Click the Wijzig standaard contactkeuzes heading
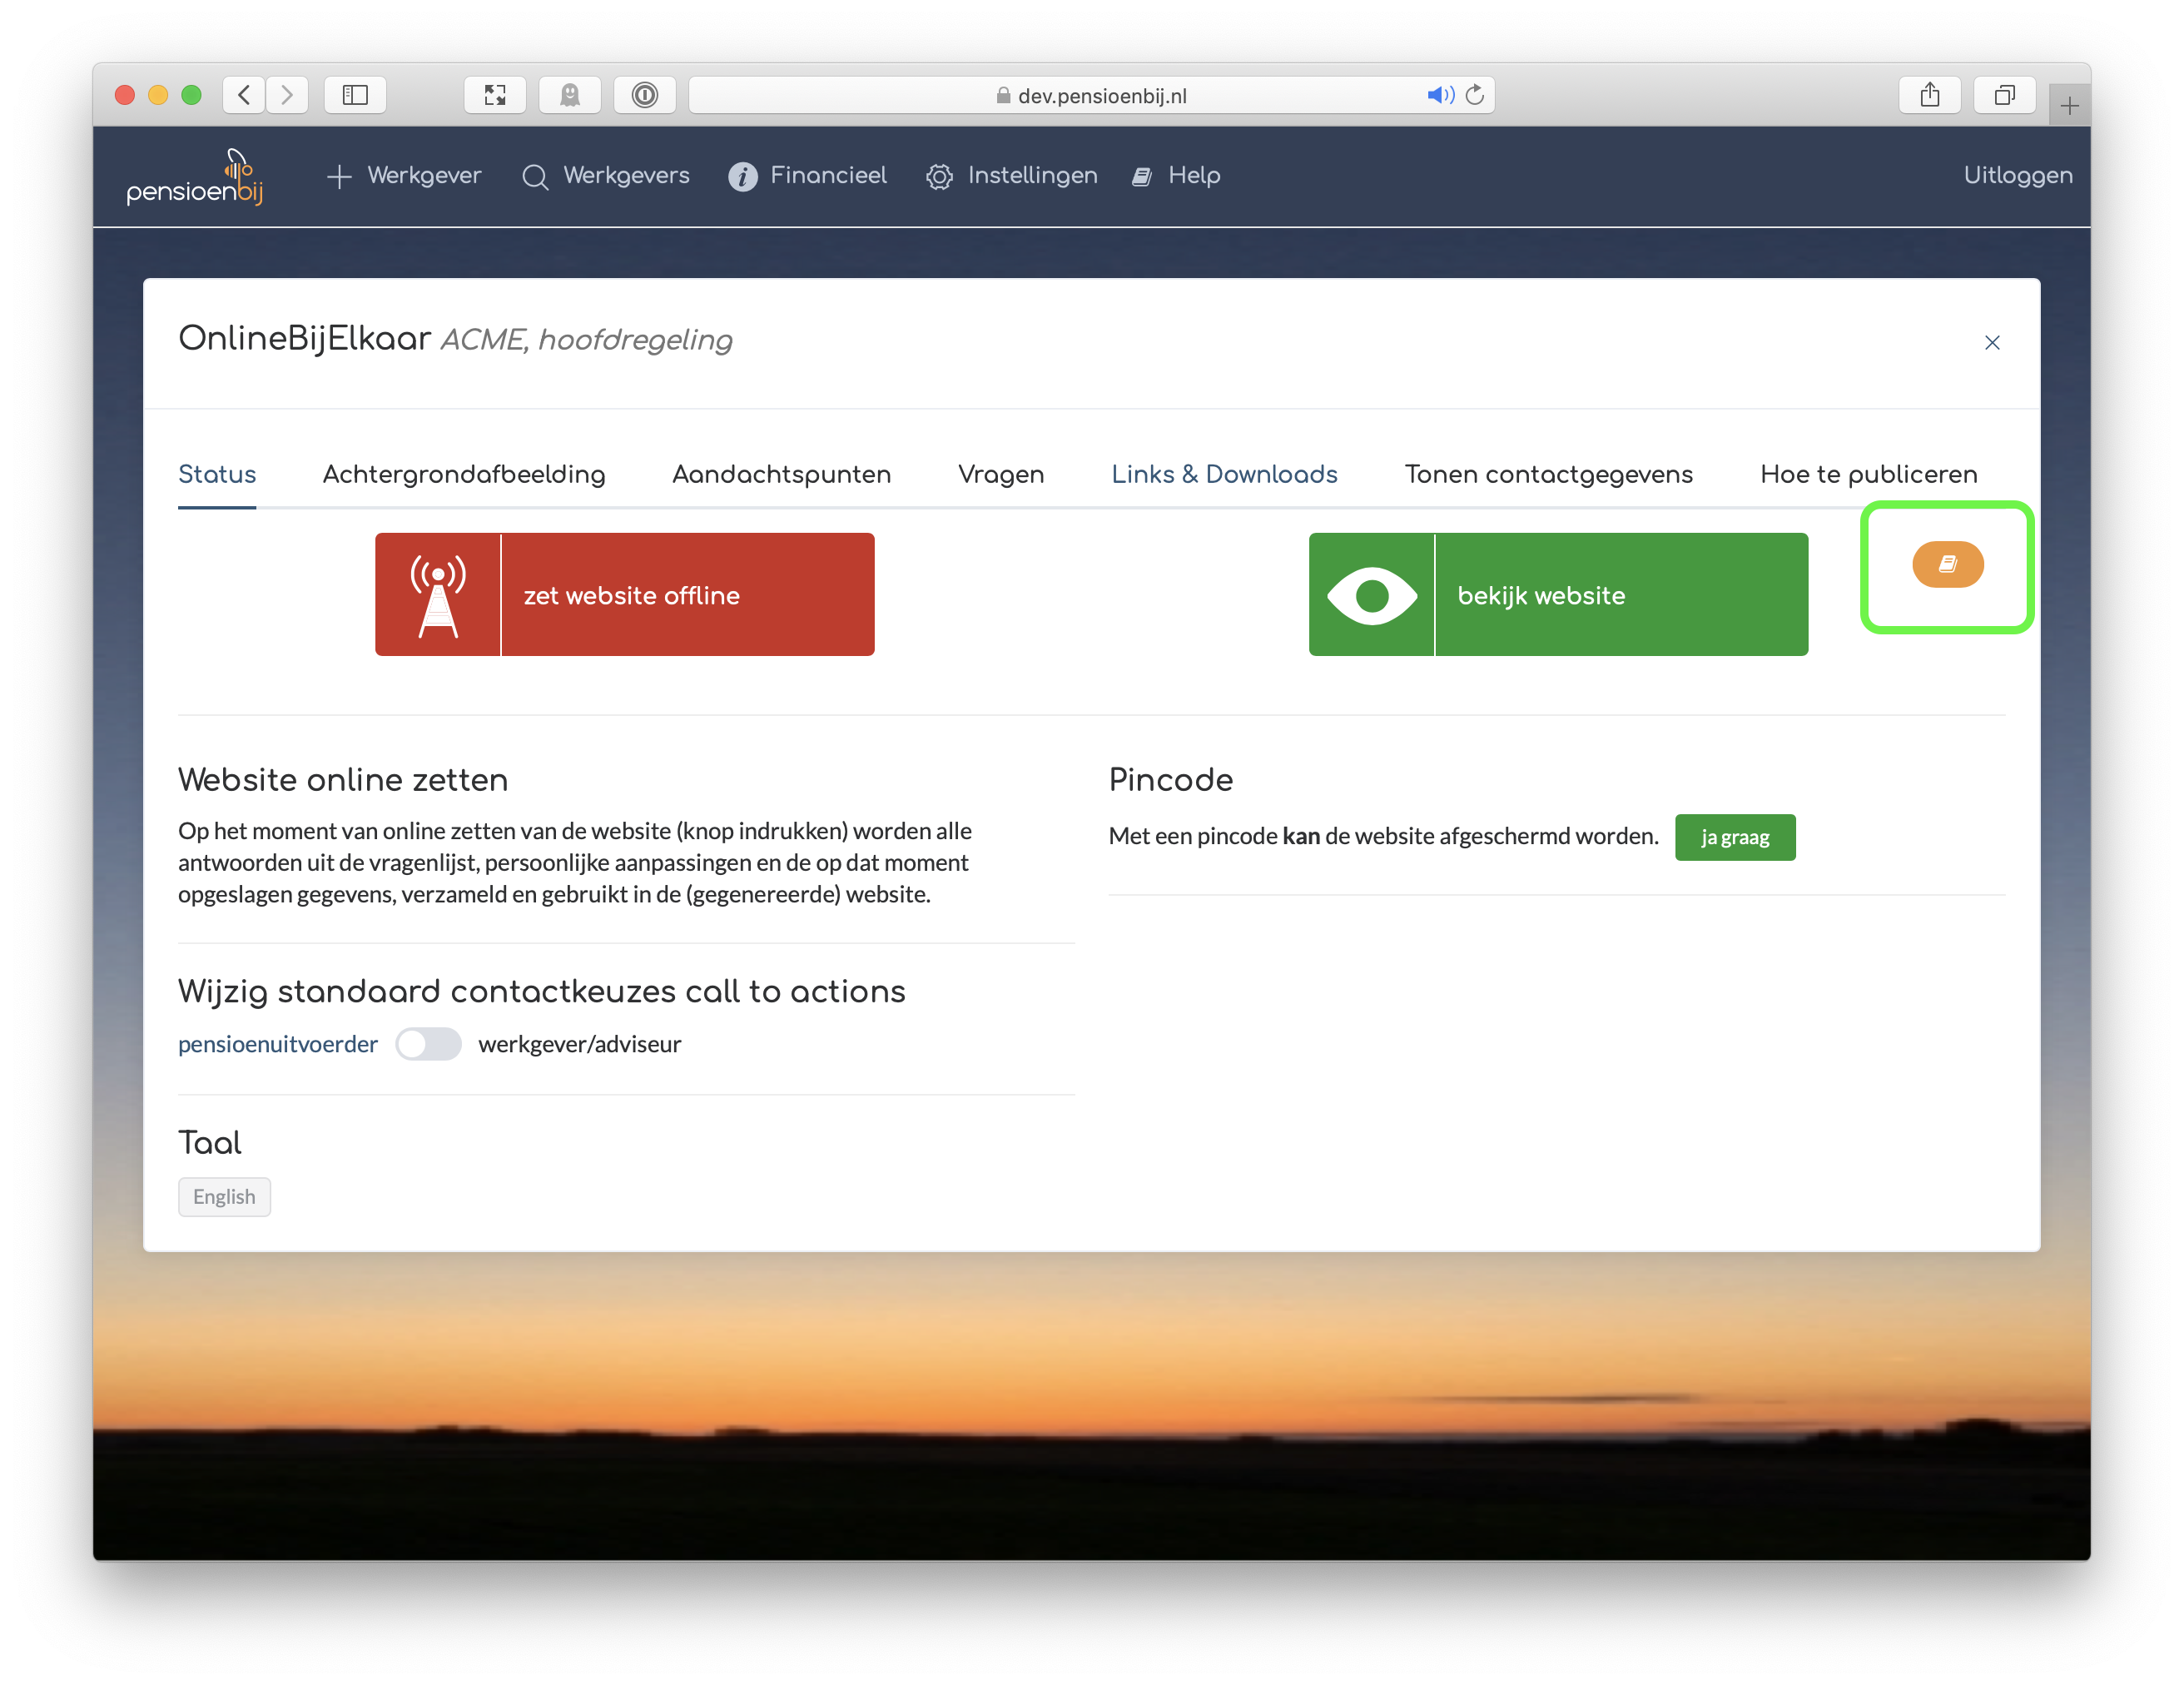Screen dimensions: 2184x1685 point(541,991)
